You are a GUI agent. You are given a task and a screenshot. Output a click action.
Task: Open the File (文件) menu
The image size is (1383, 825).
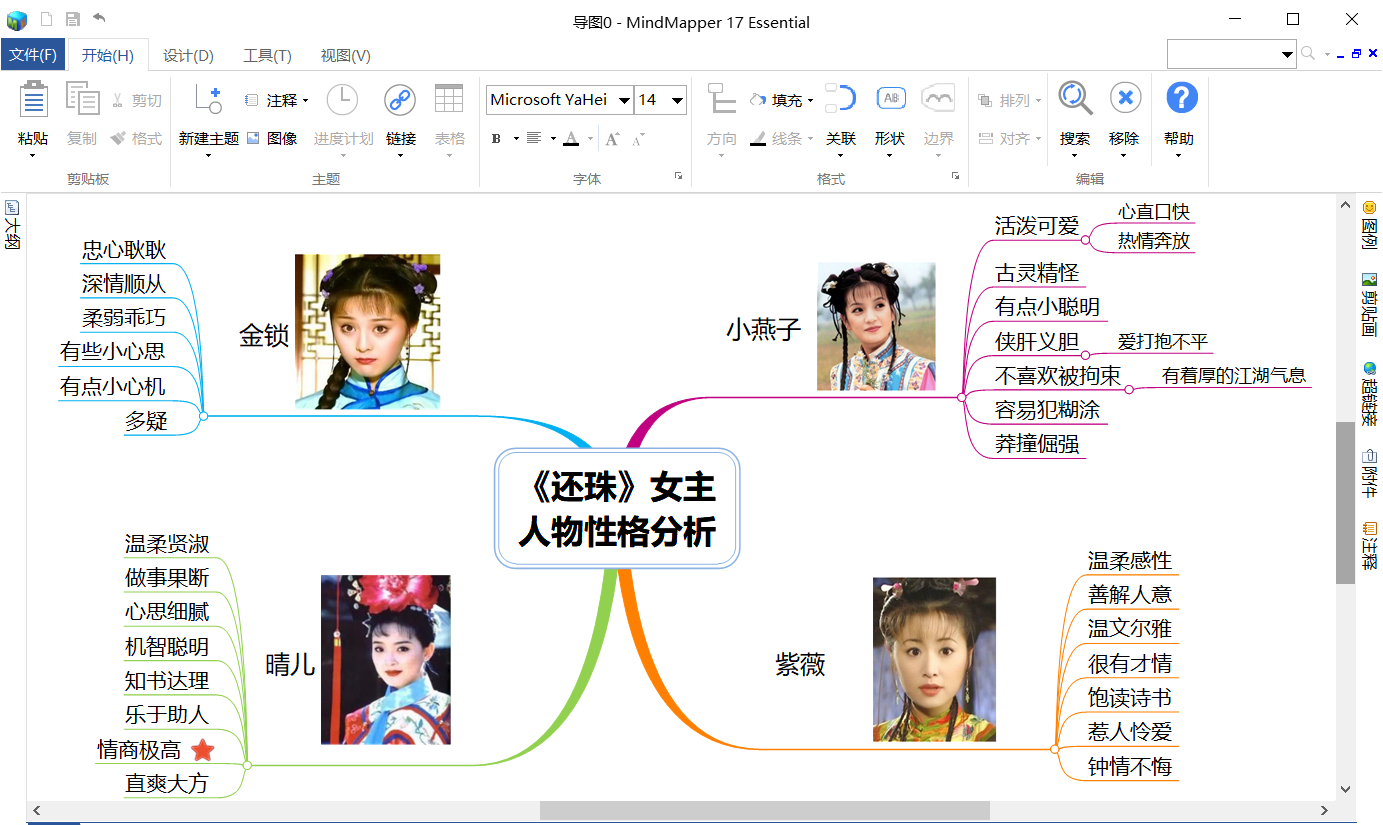pyautogui.click(x=33, y=55)
